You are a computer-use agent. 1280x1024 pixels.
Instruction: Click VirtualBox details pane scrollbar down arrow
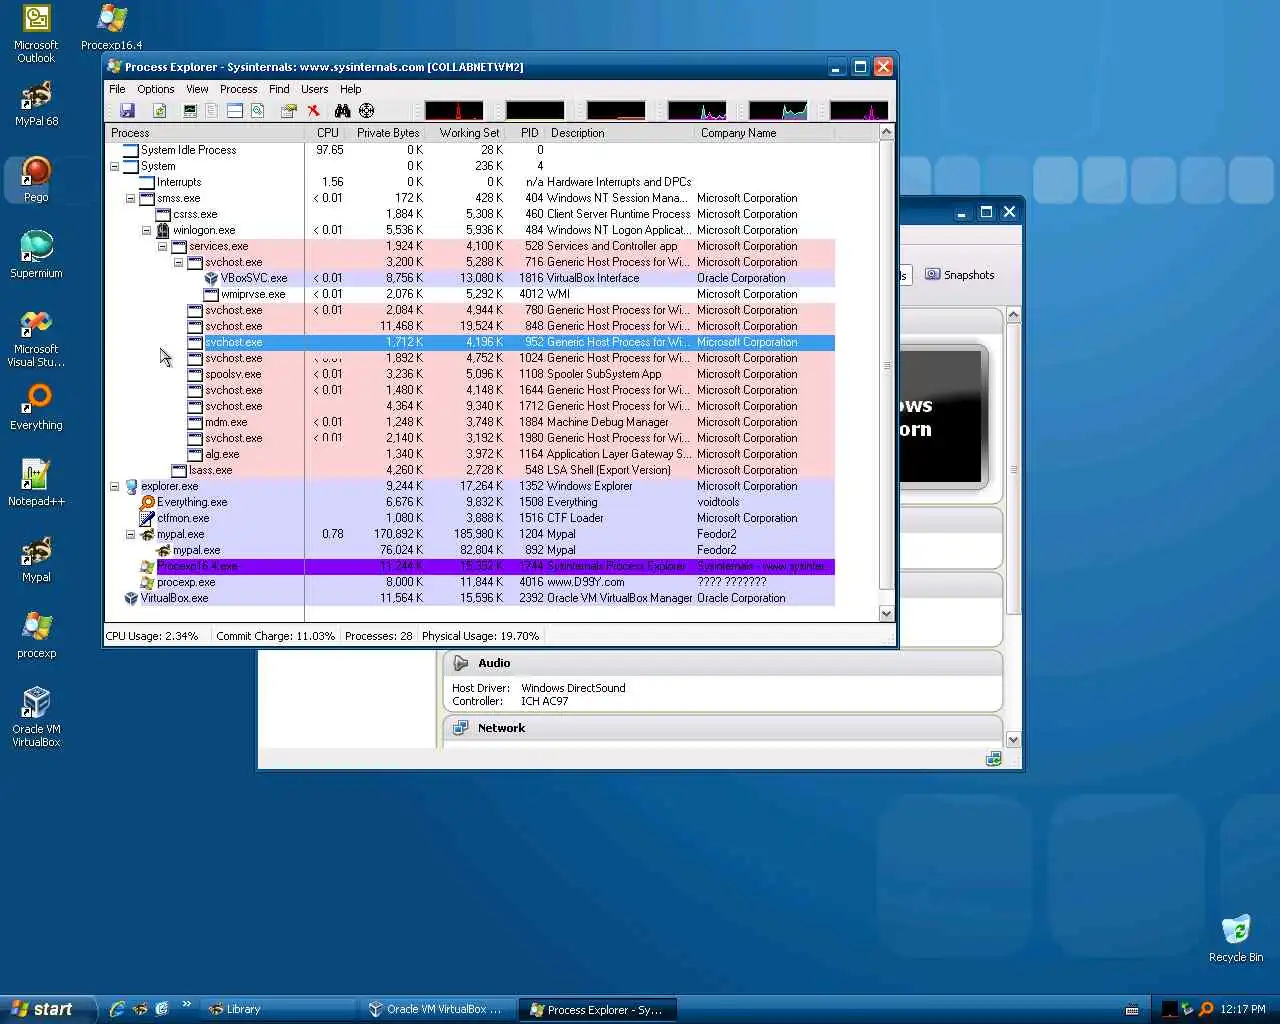click(1013, 740)
